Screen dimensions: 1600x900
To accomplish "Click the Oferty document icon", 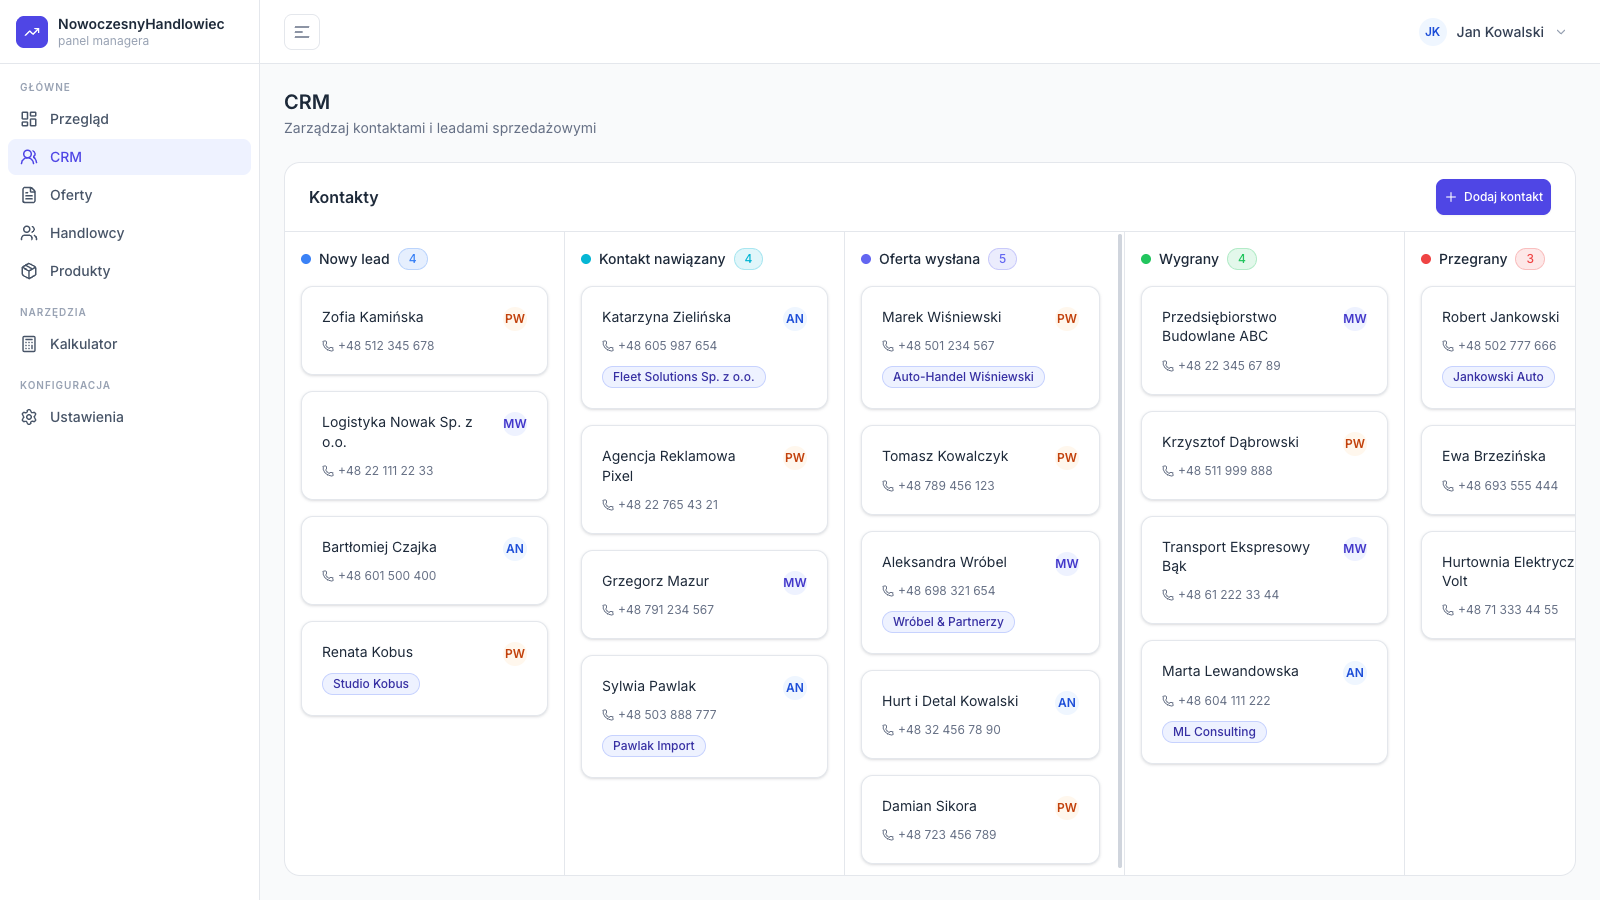I will [29, 195].
